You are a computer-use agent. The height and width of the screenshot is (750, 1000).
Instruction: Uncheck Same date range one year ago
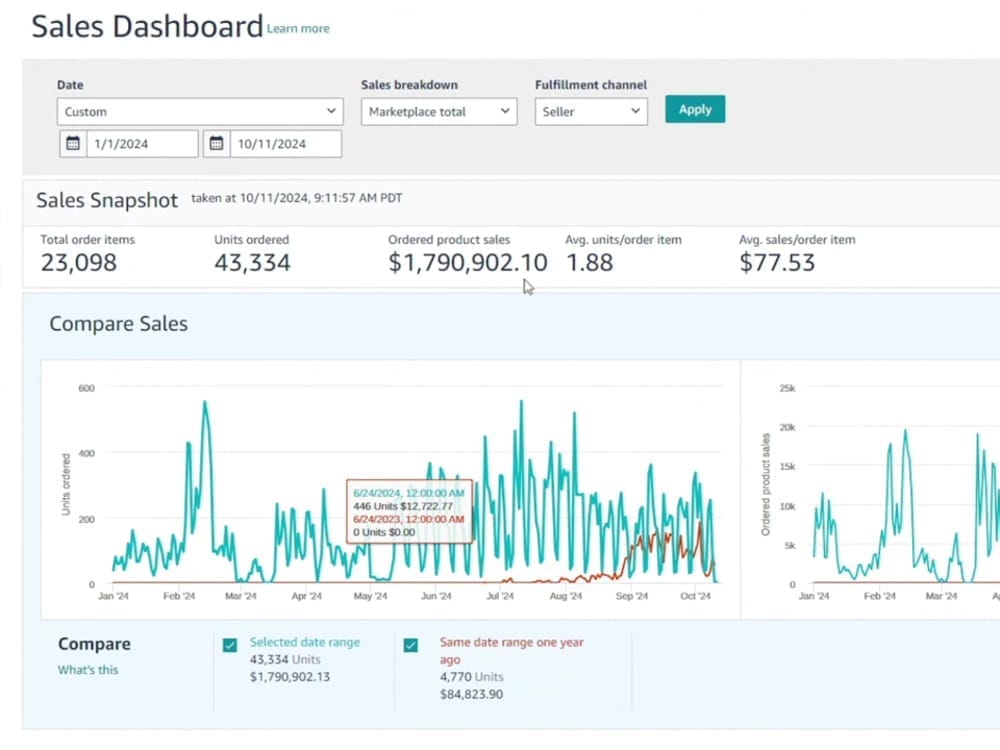[410, 646]
